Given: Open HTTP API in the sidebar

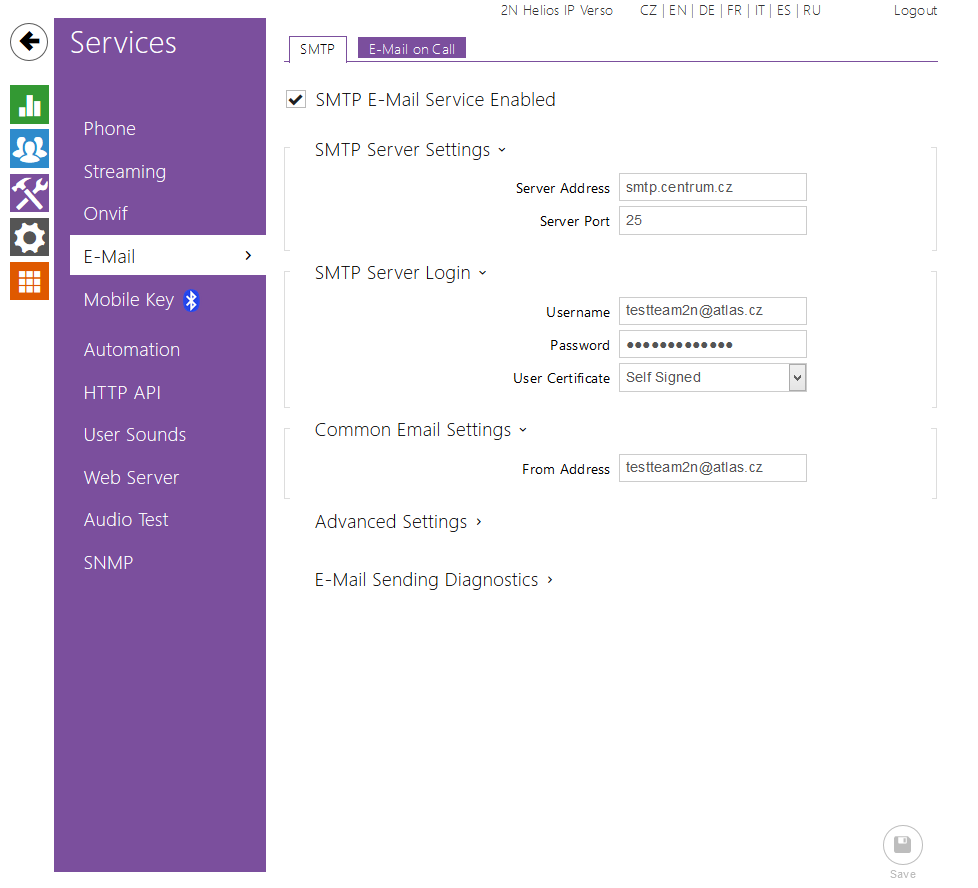Looking at the screenshot, I should 122,393.
